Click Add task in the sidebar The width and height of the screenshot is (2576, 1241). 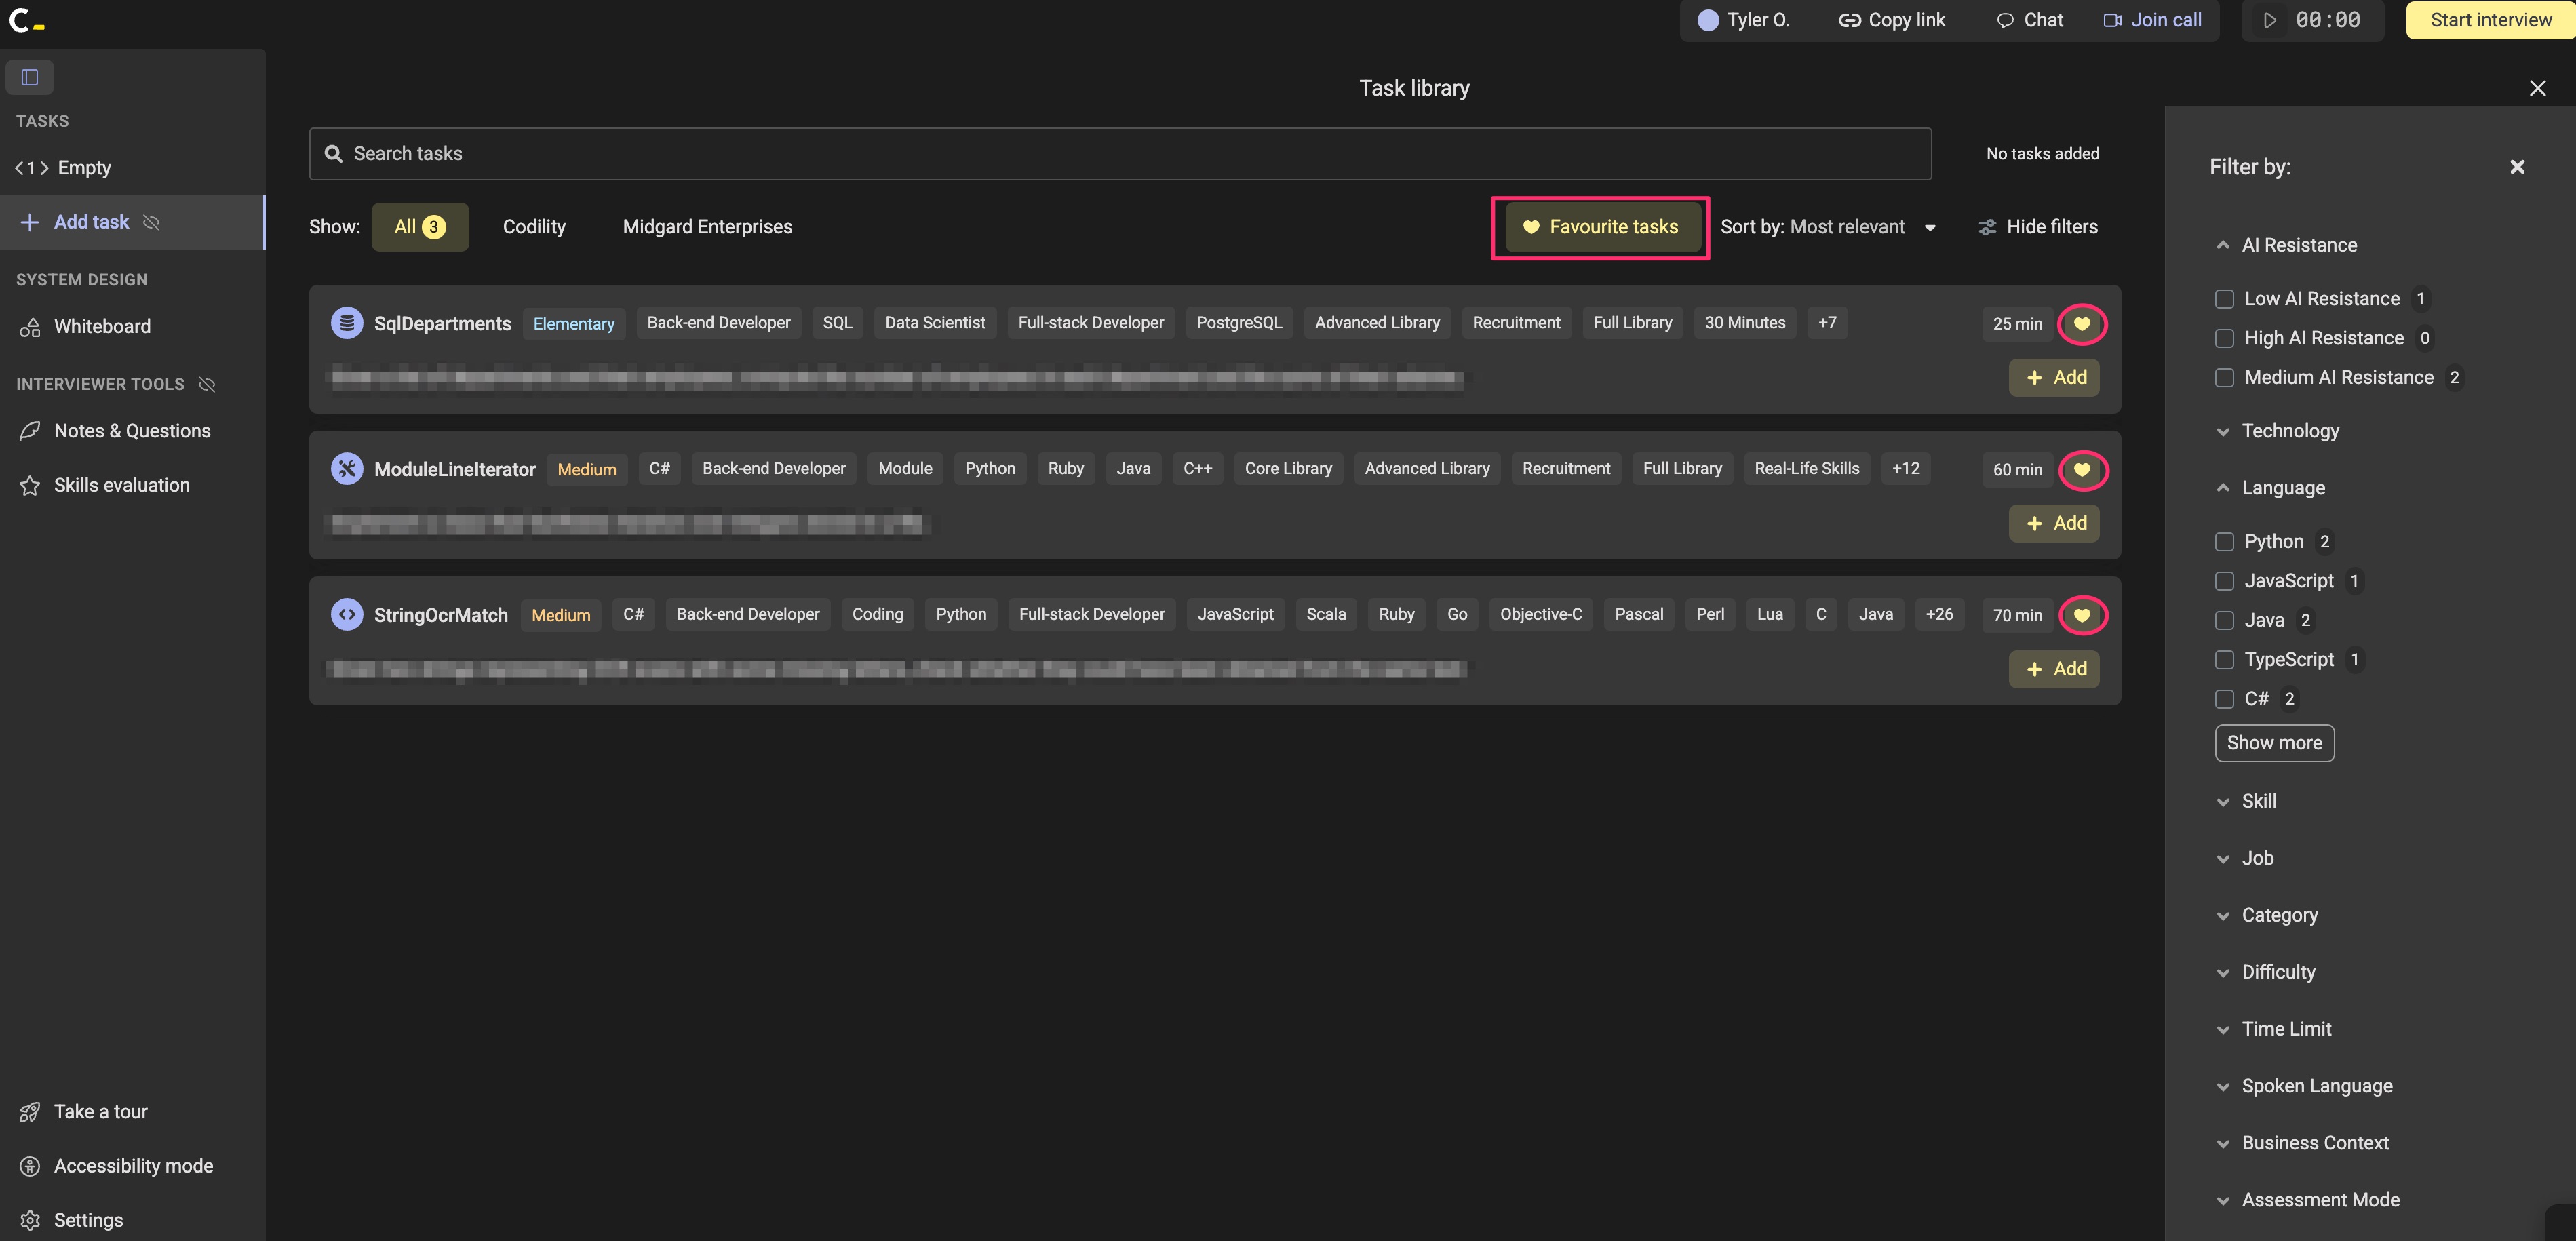tap(132, 222)
